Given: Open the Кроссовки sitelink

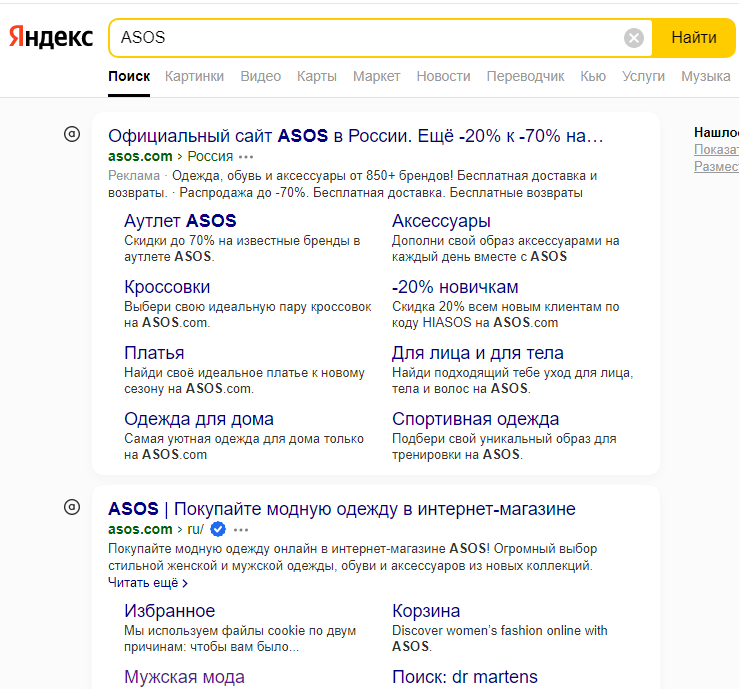Looking at the screenshot, I should coord(167,287).
